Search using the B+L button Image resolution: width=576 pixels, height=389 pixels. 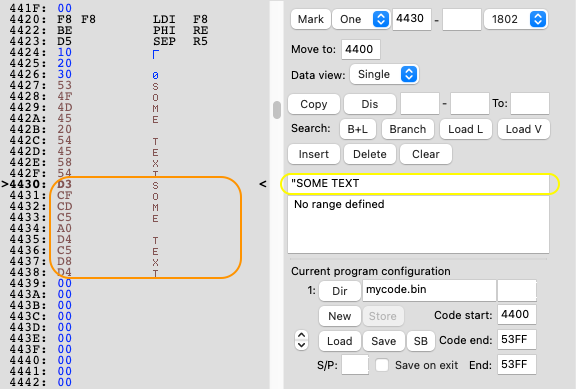click(357, 129)
